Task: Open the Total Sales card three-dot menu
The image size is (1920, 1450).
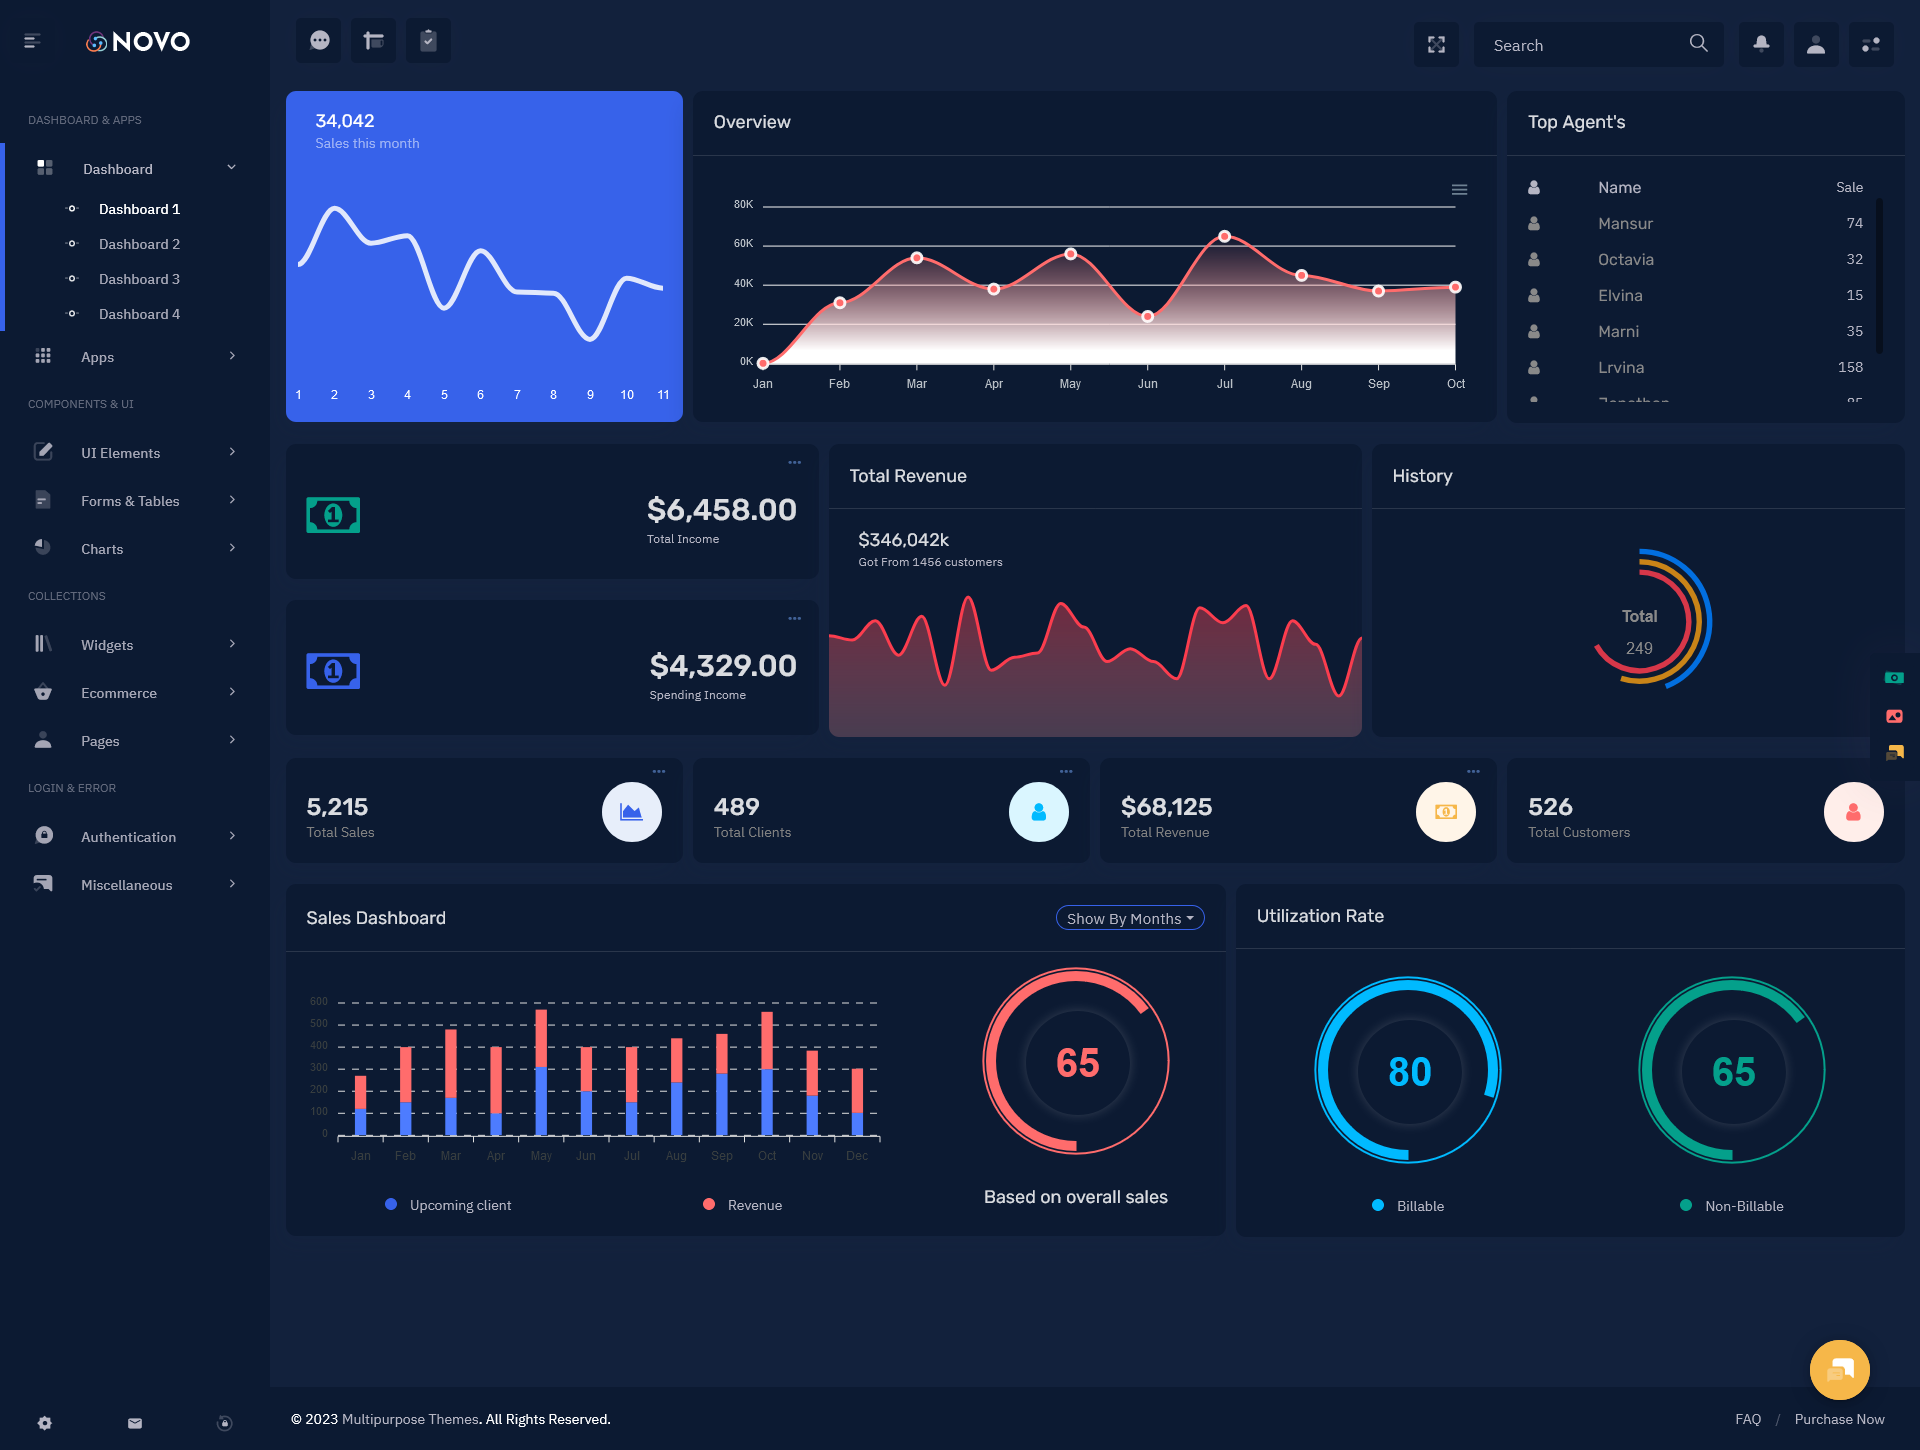Action: pos(659,771)
